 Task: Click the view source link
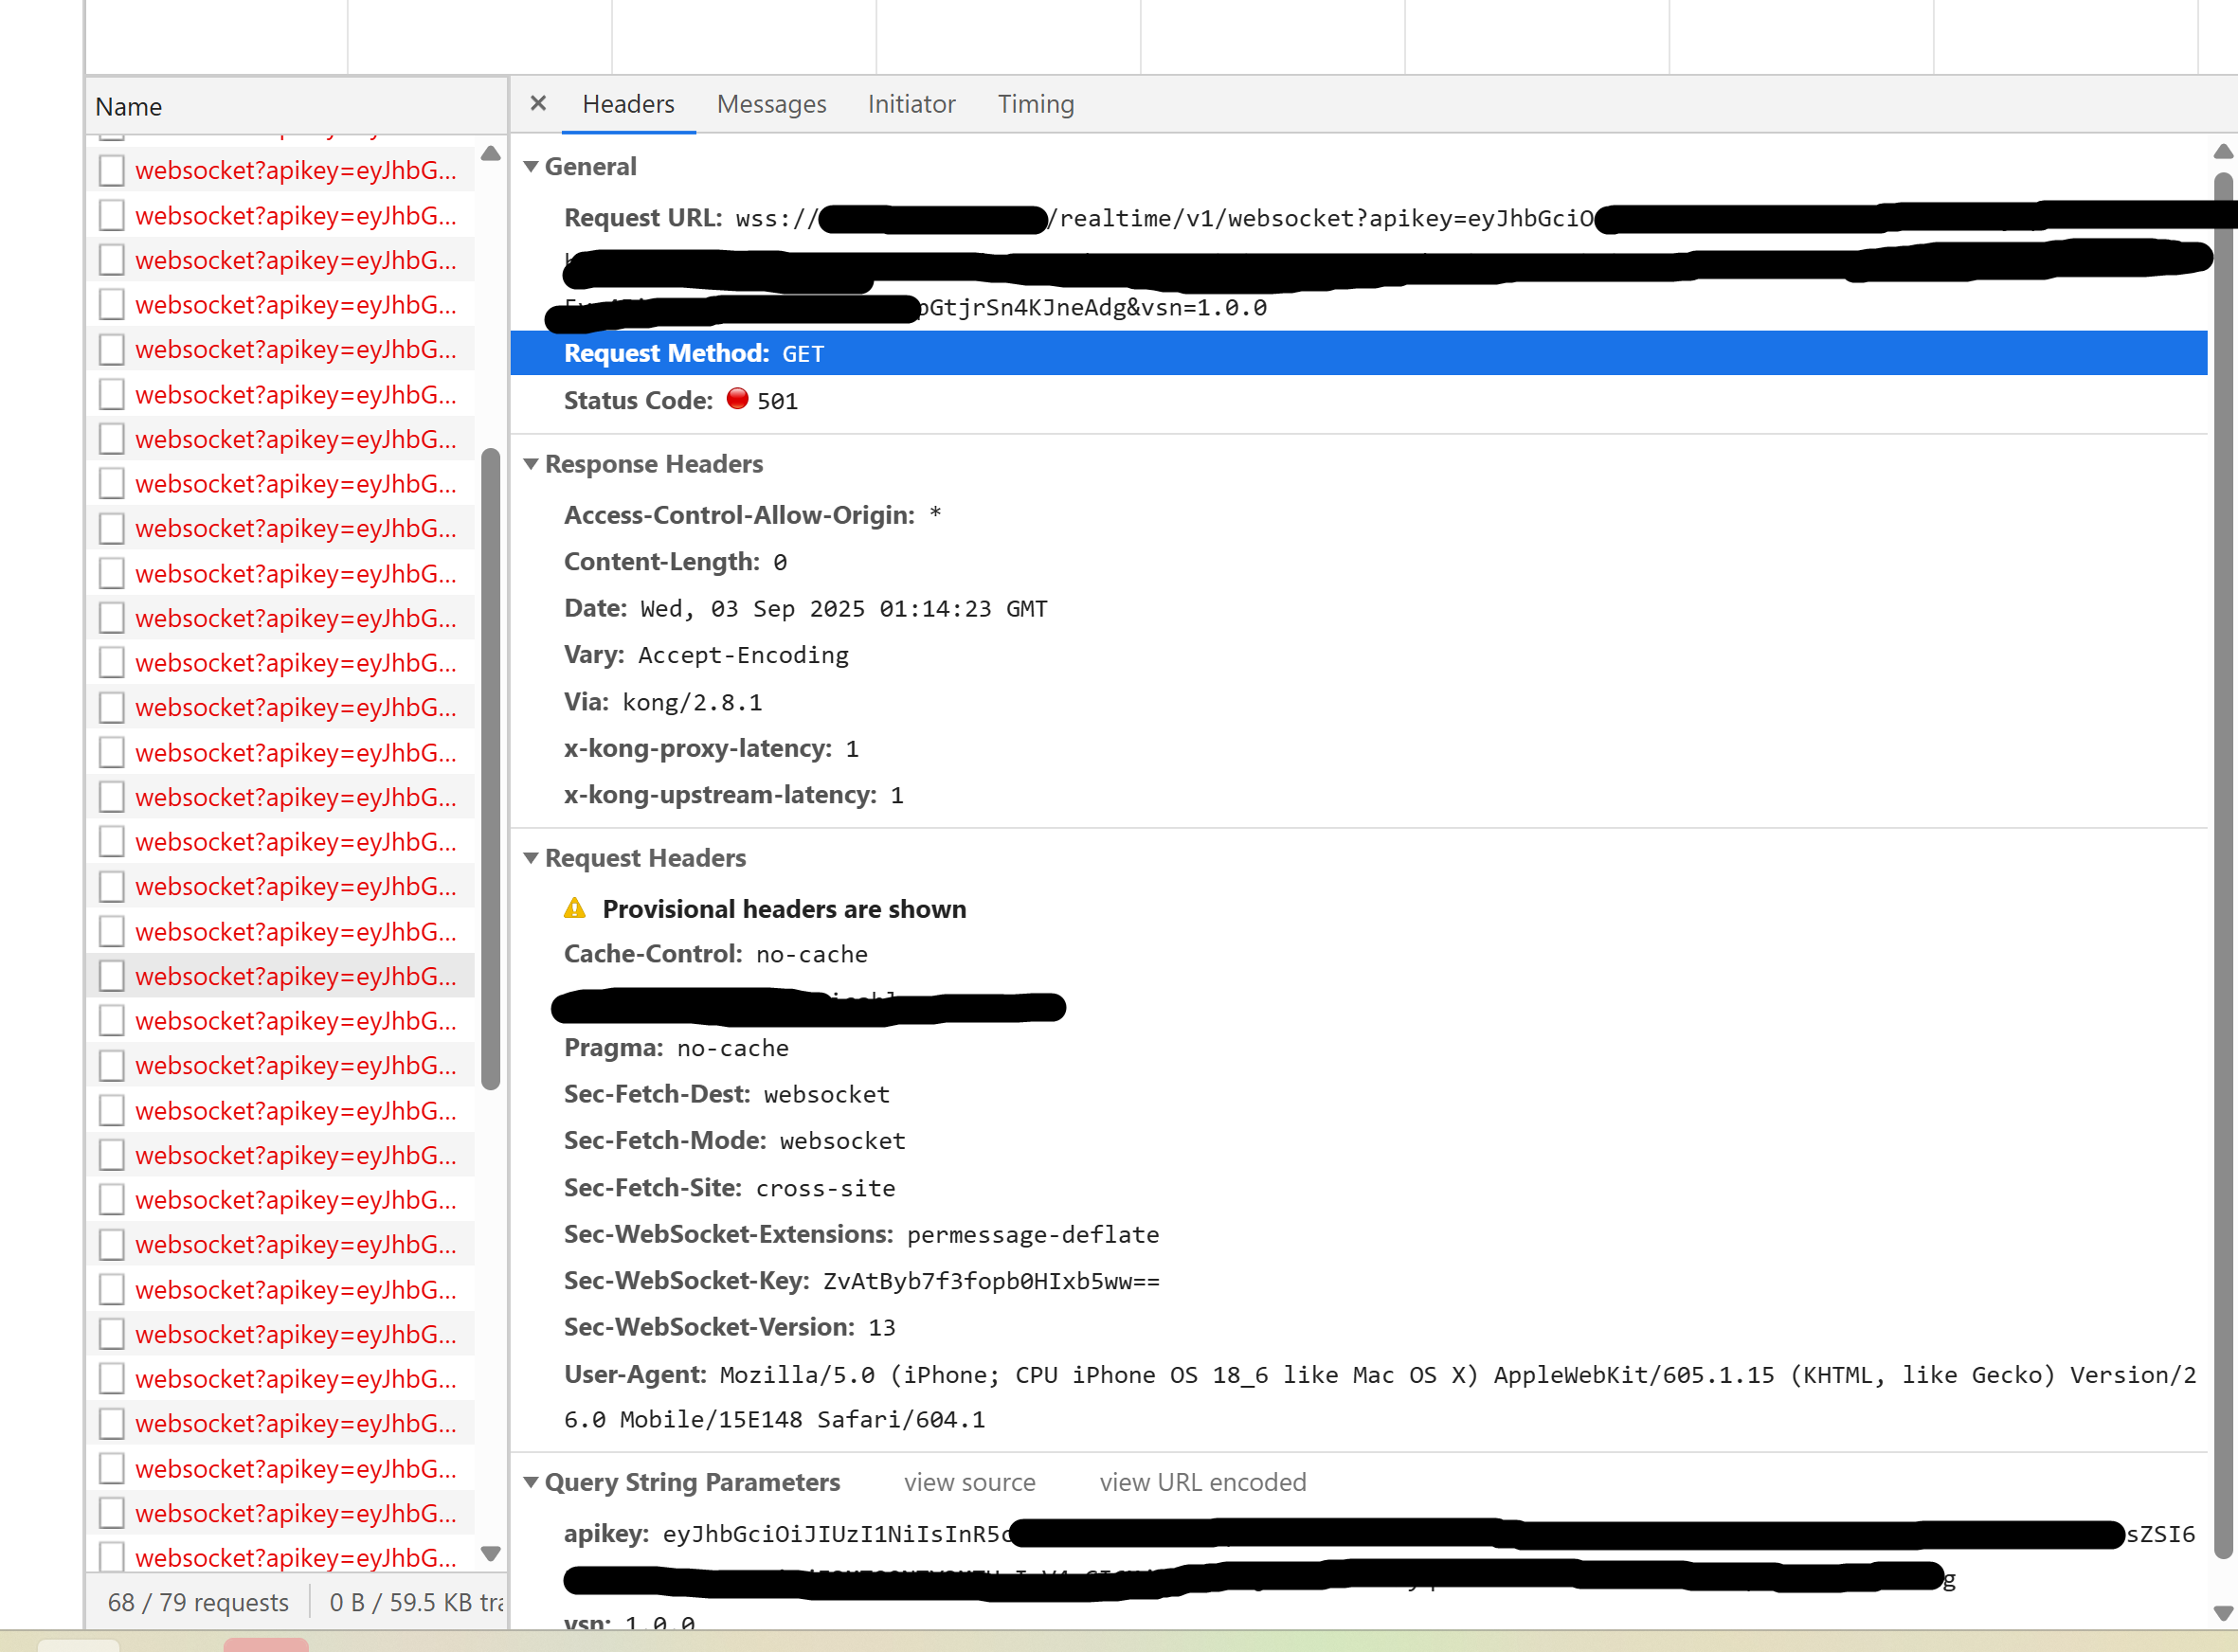[969, 1482]
